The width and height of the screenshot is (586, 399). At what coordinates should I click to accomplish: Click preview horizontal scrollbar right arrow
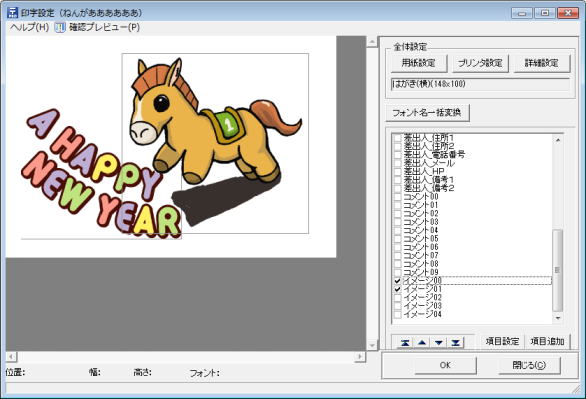click(x=360, y=356)
